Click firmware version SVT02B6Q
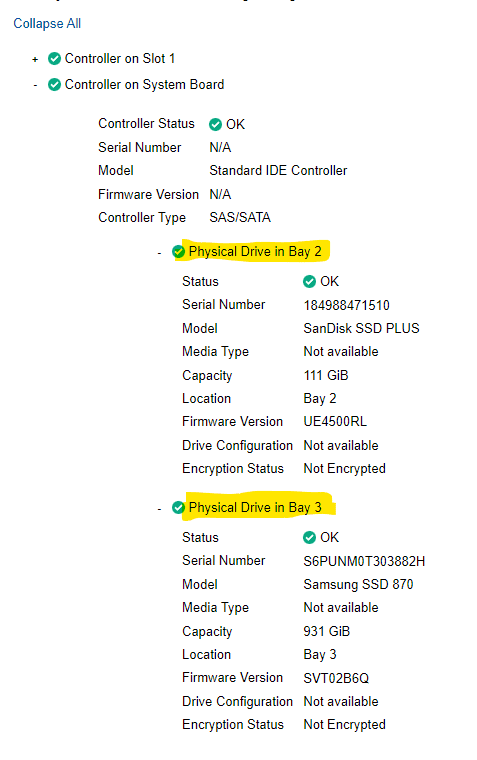 [x=336, y=678]
